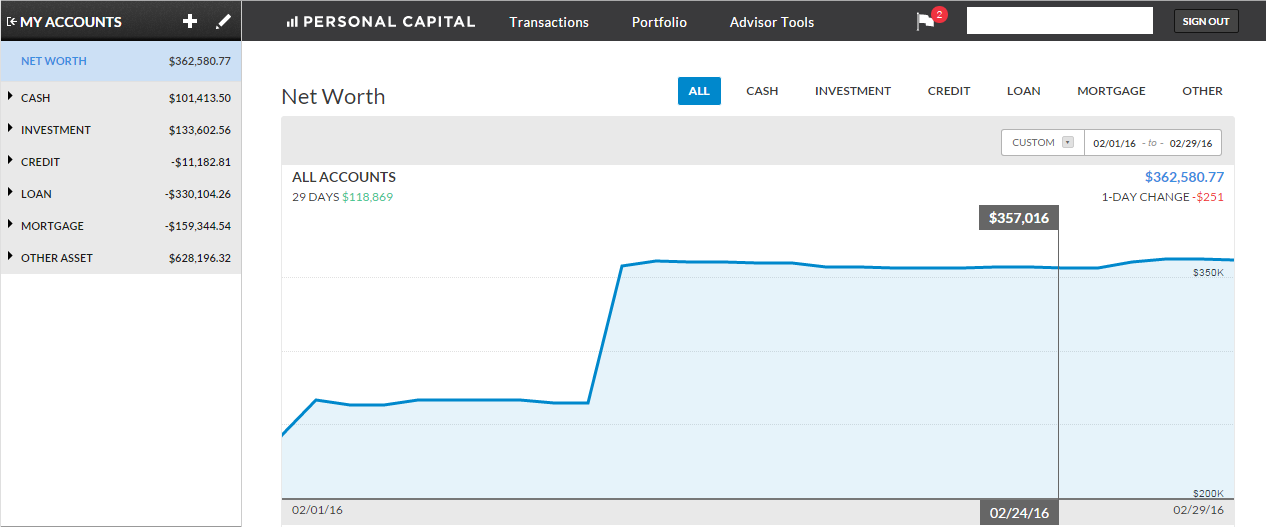Image resolution: width=1266 pixels, height=527 pixels.
Task: Click the Sign Out button
Action: 1206,21
